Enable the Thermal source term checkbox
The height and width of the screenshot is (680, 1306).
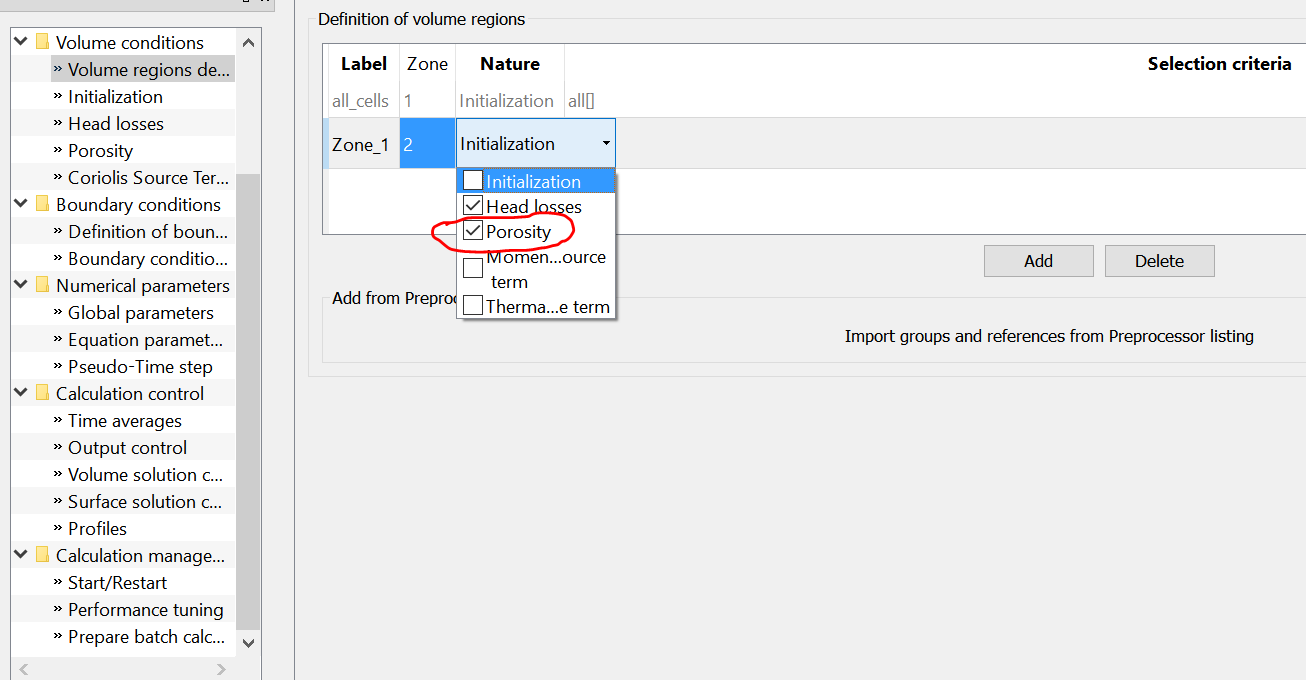(x=474, y=306)
